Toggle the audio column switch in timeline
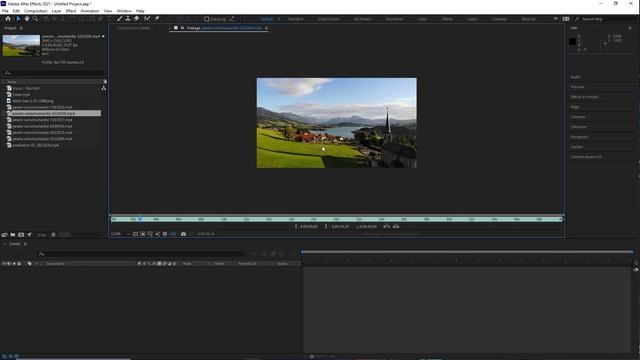640x360 pixels. point(9,264)
